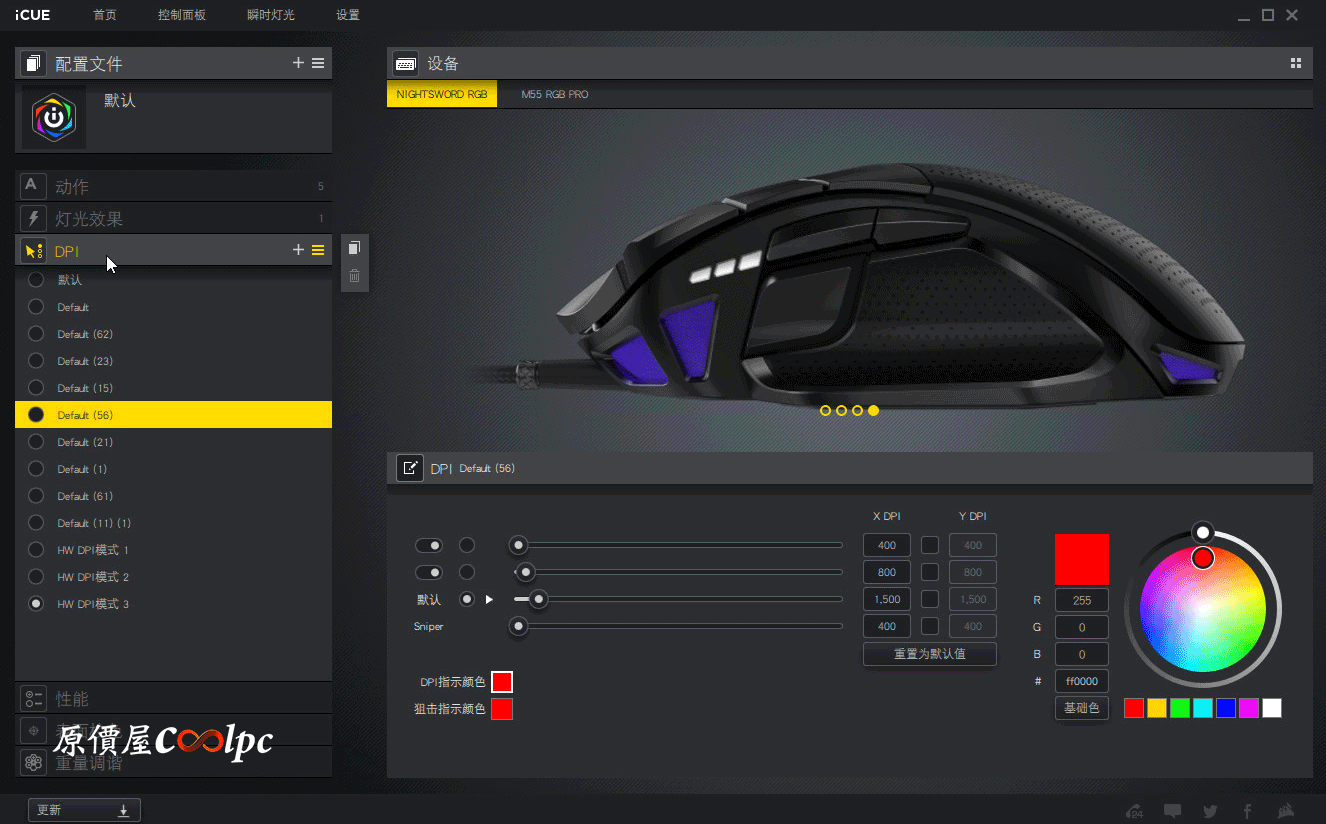This screenshot has height=824, width=1326.
Task: Select radio button for 400 DPI stage
Action: [x=467, y=545]
